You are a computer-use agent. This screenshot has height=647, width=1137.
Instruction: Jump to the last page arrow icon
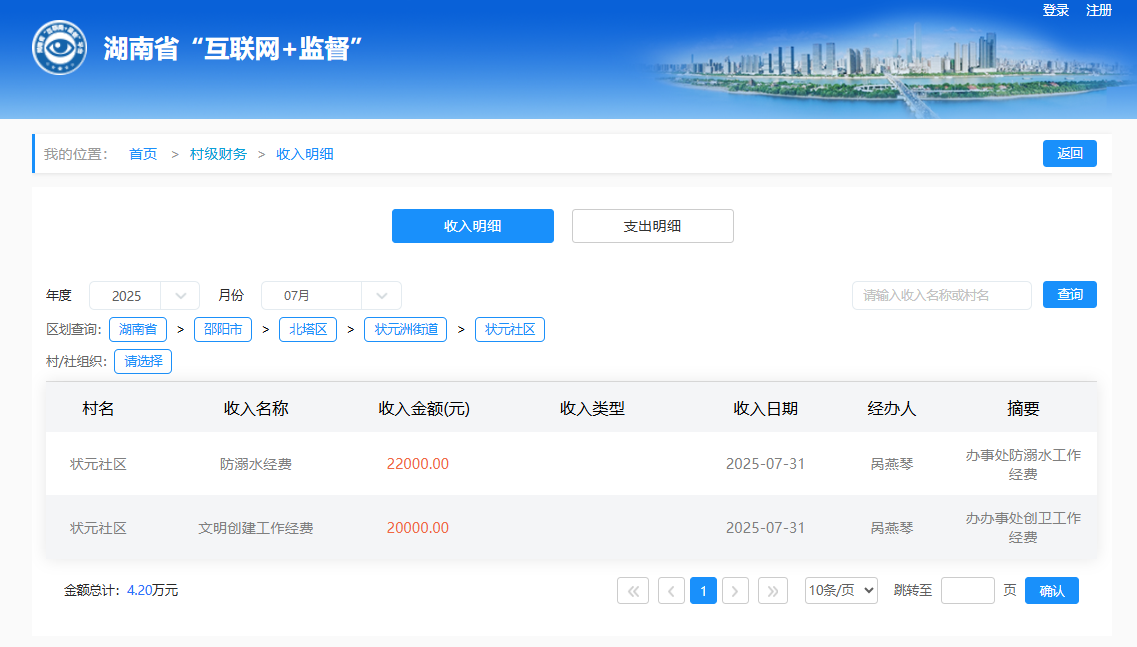pyautogui.click(x=772, y=591)
